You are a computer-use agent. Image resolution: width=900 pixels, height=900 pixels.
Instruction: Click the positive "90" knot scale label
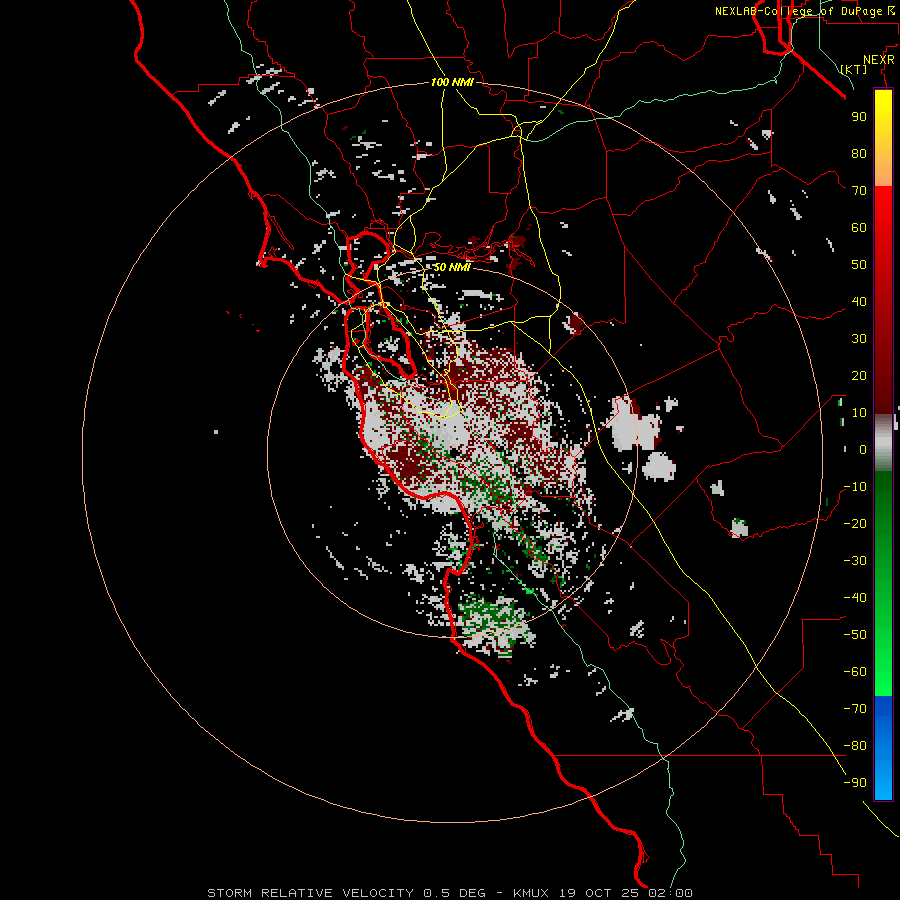(x=859, y=117)
